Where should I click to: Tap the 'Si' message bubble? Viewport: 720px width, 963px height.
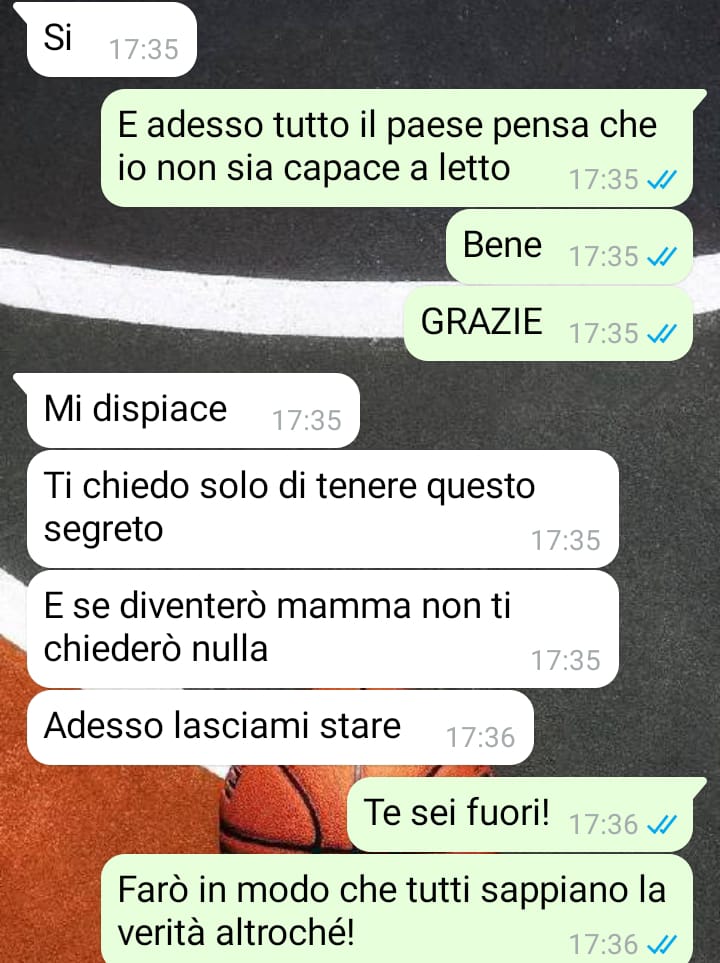tap(111, 39)
